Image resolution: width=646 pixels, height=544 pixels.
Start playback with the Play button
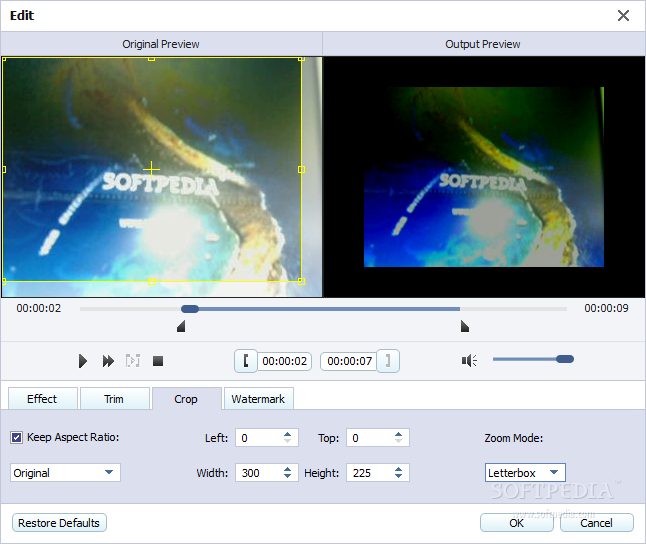coord(82,361)
